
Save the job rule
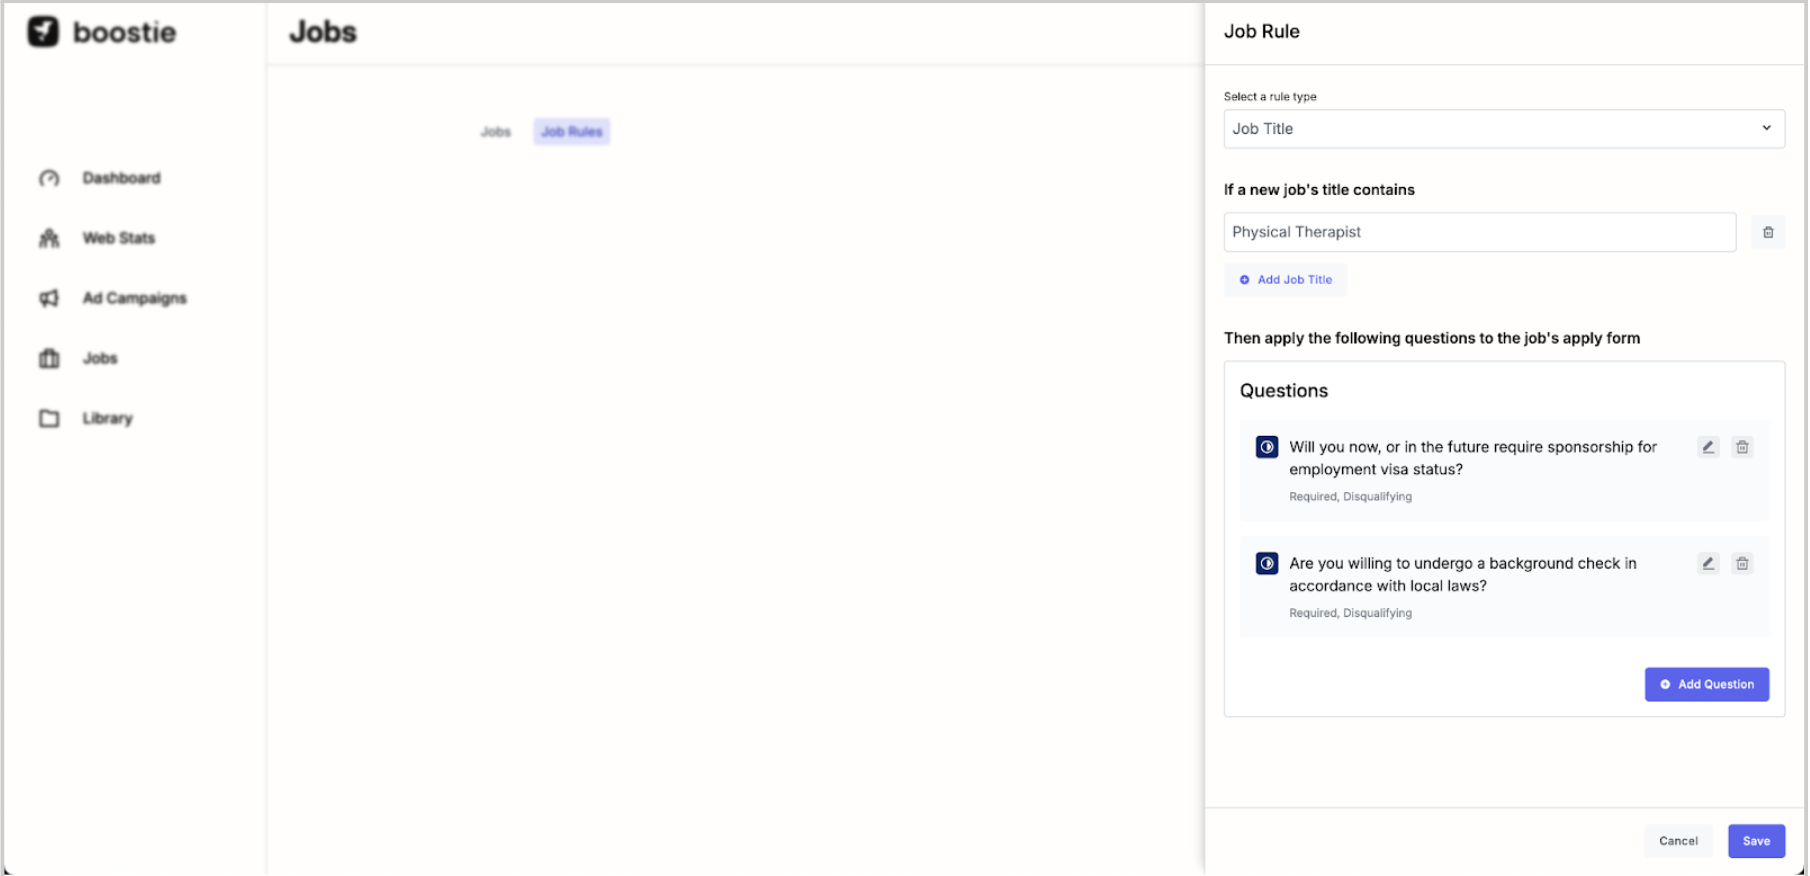coord(1755,841)
